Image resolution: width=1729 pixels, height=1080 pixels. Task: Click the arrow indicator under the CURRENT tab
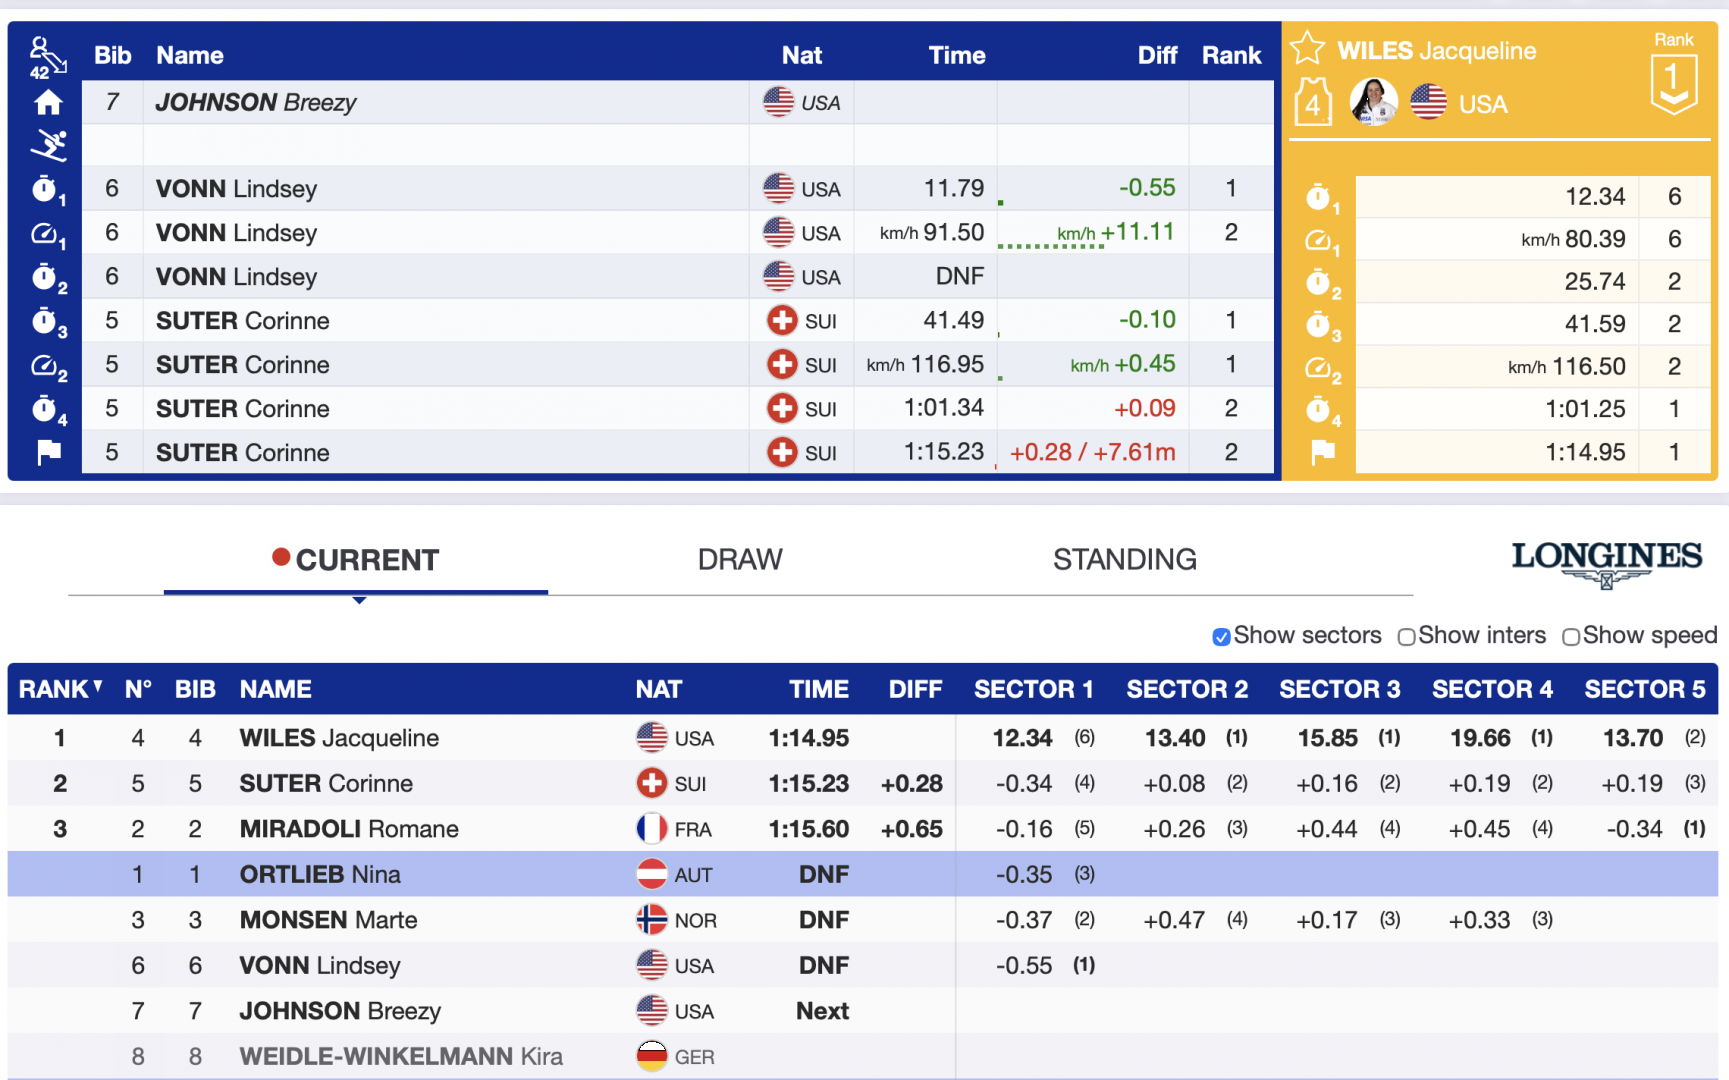click(x=359, y=600)
